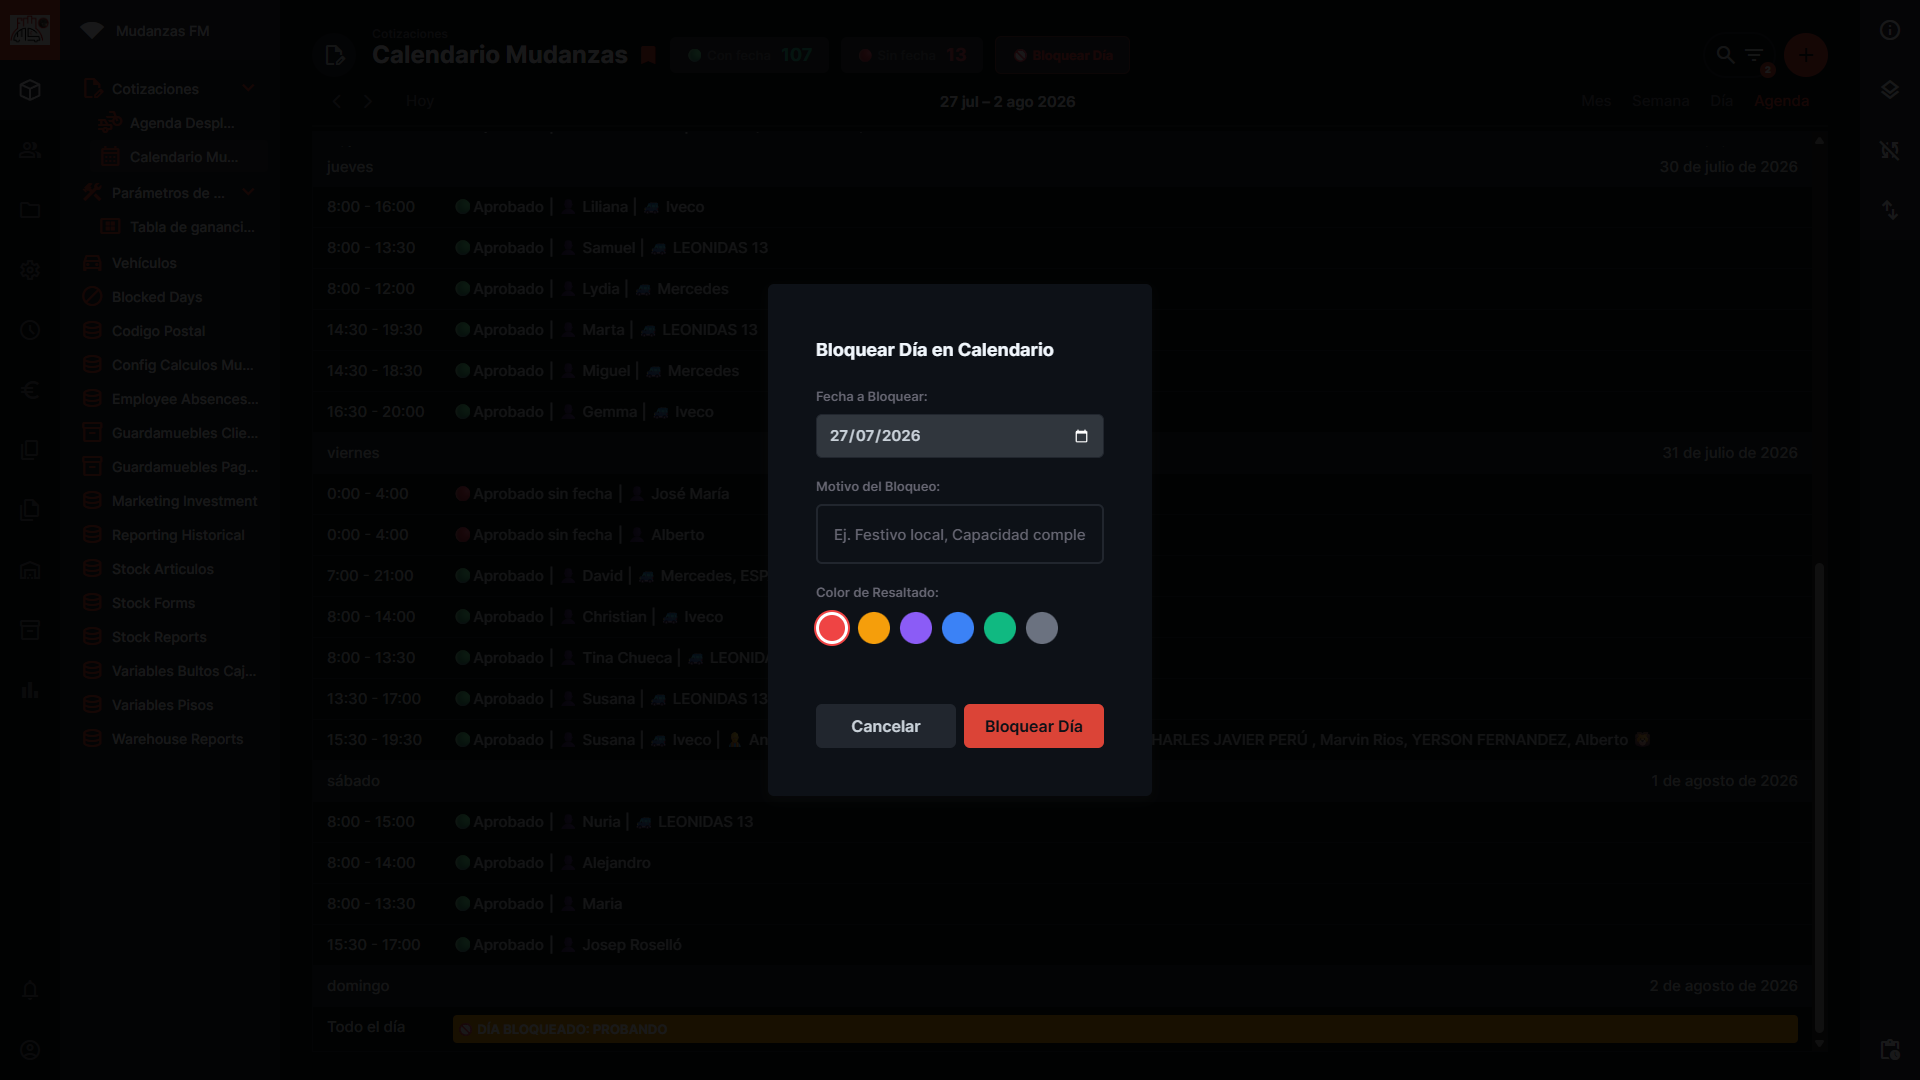This screenshot has height=1080, width=1920.
Task: Focus the Motivo del Bloqueo text field
Action: (x=960, y=534)
